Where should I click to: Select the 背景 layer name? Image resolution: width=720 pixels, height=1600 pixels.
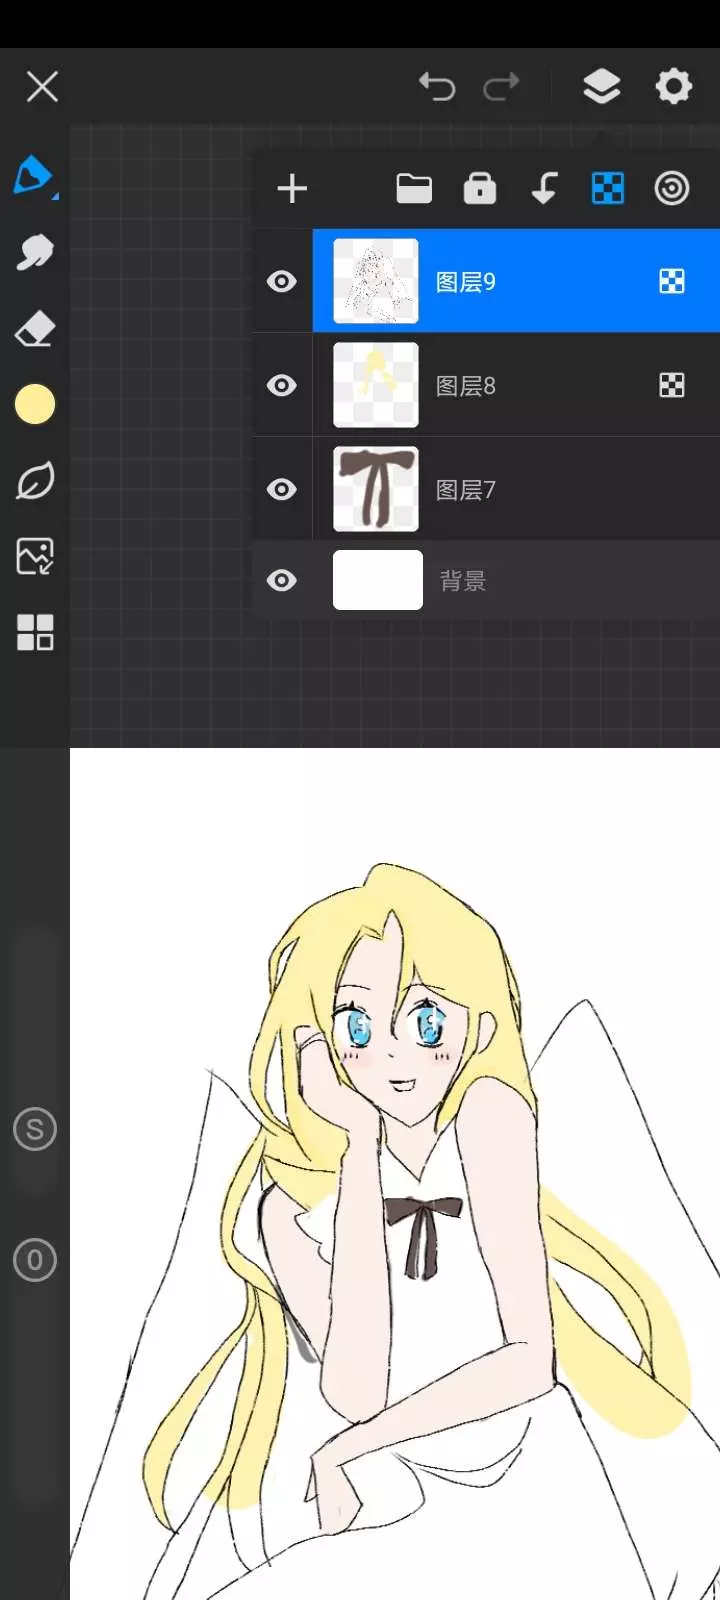[463, 581]
